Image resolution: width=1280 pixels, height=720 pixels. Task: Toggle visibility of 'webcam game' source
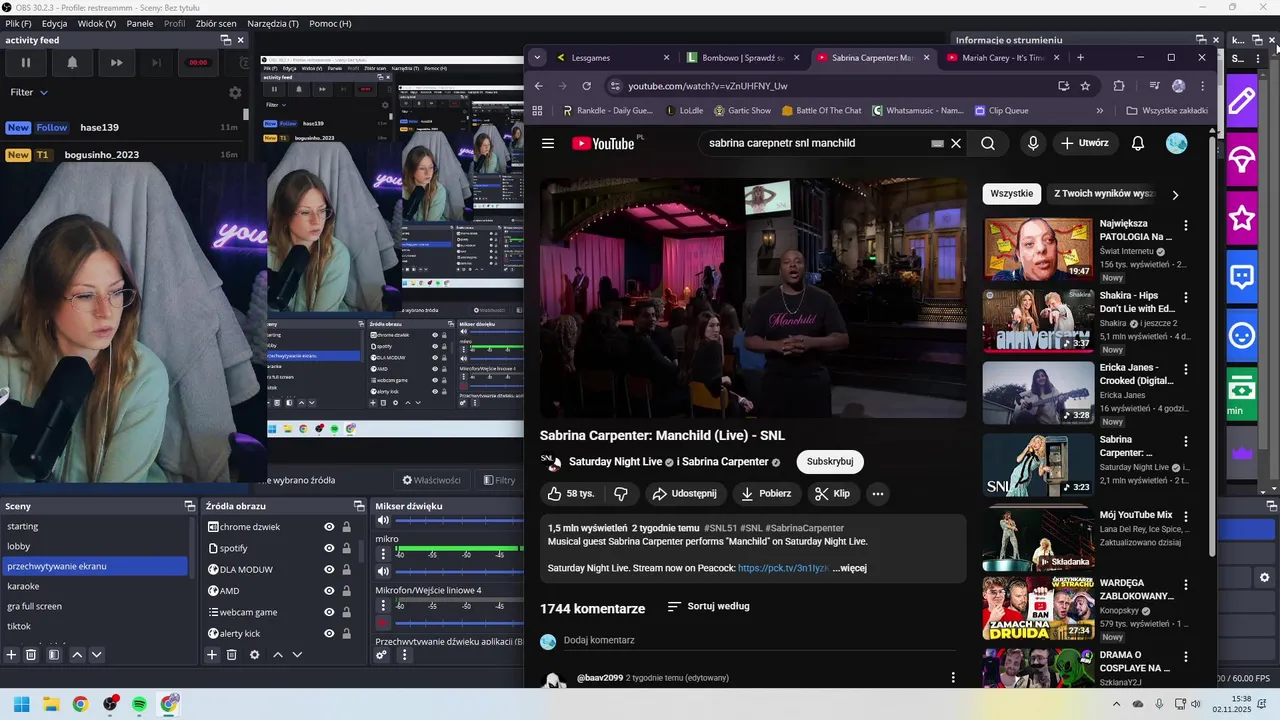coord(329,612)
